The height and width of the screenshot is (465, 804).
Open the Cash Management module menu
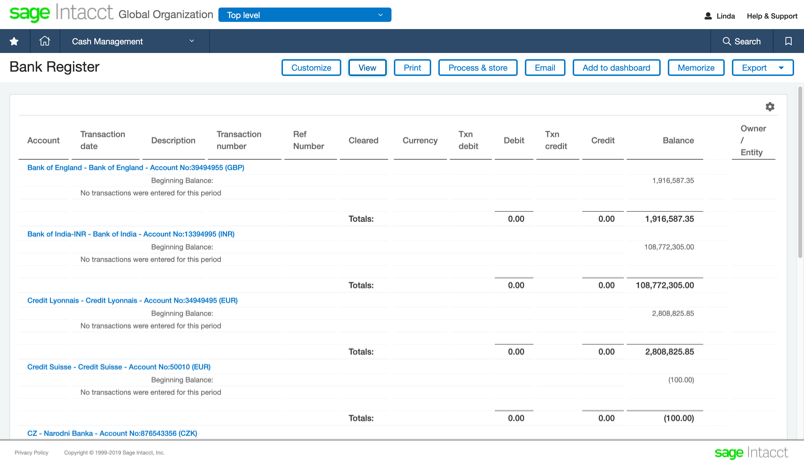click(x=133, y=42)
